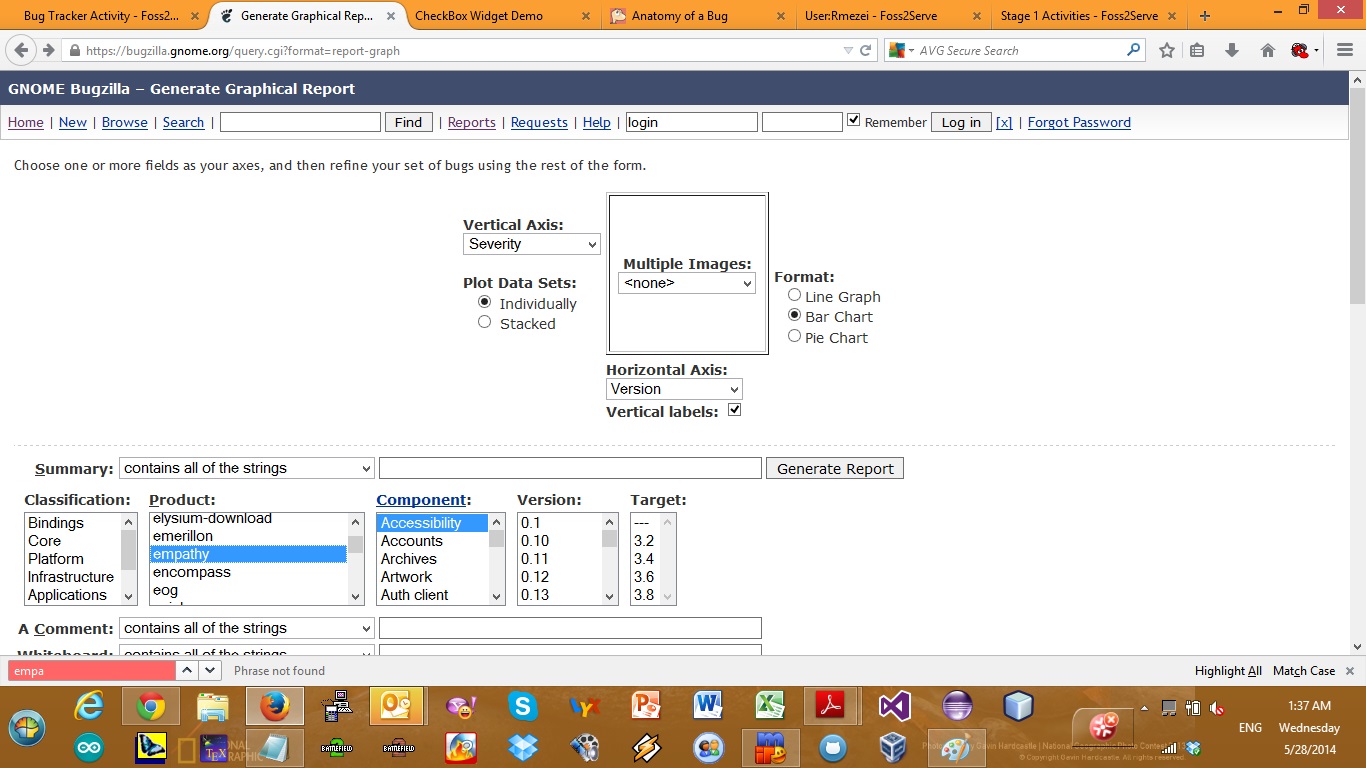Bookmark this page with the star icon
This screenshot has width=1366, height=768.
tap(1167, 50)
